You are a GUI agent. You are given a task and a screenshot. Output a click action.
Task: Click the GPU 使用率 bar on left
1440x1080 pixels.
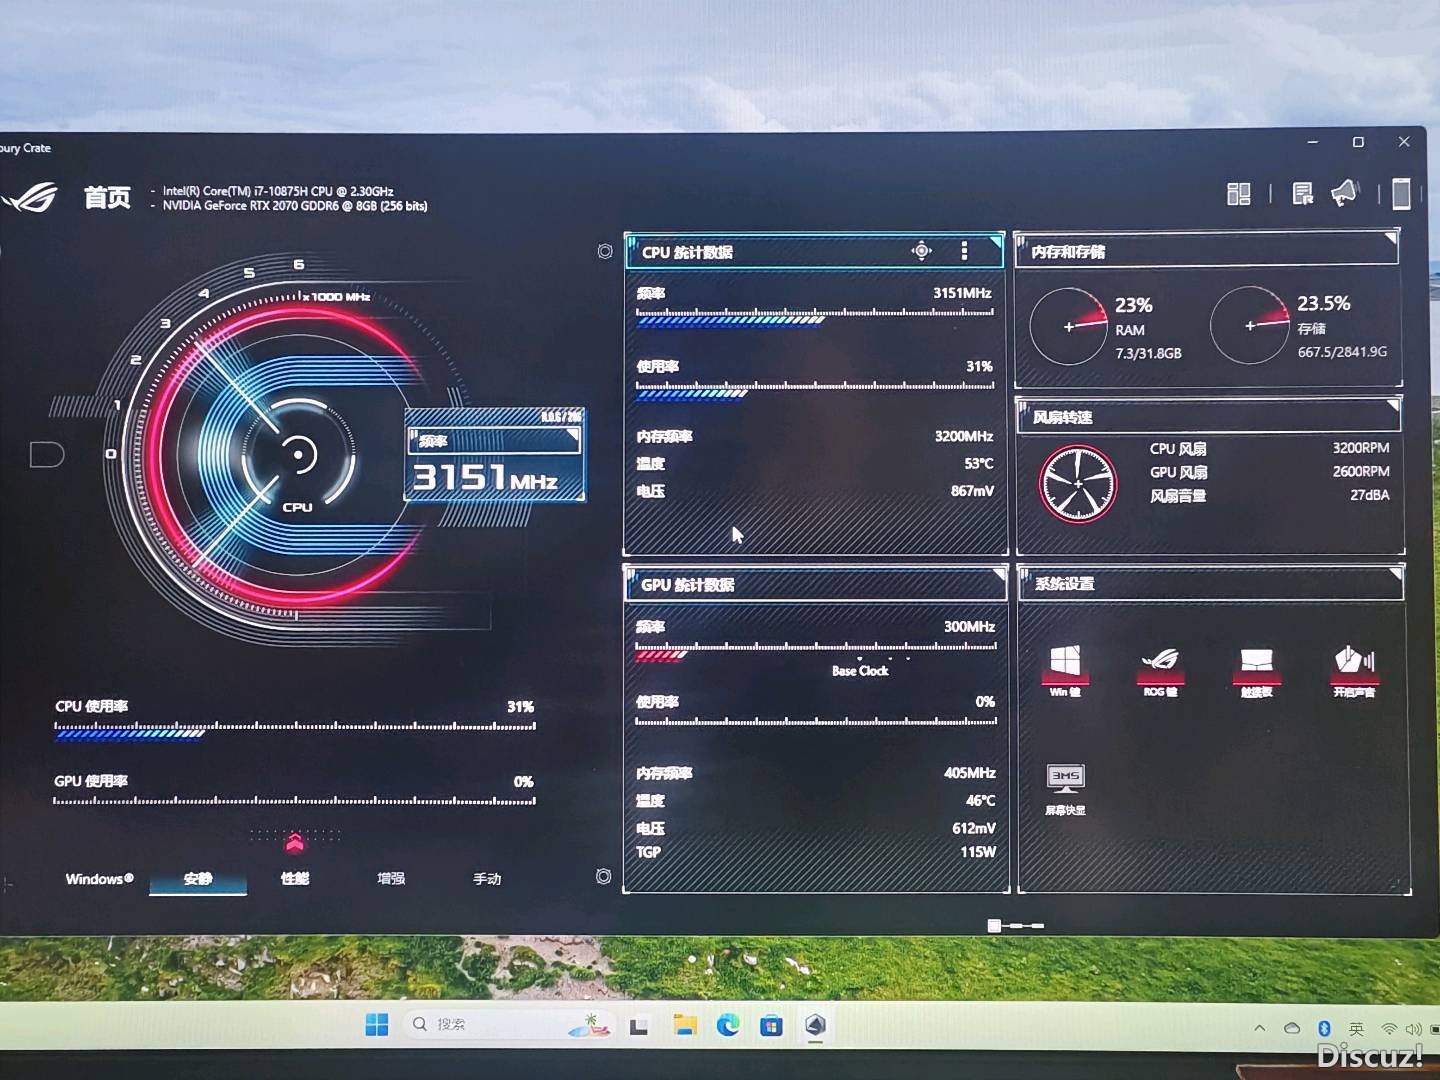tap(295, 800)
